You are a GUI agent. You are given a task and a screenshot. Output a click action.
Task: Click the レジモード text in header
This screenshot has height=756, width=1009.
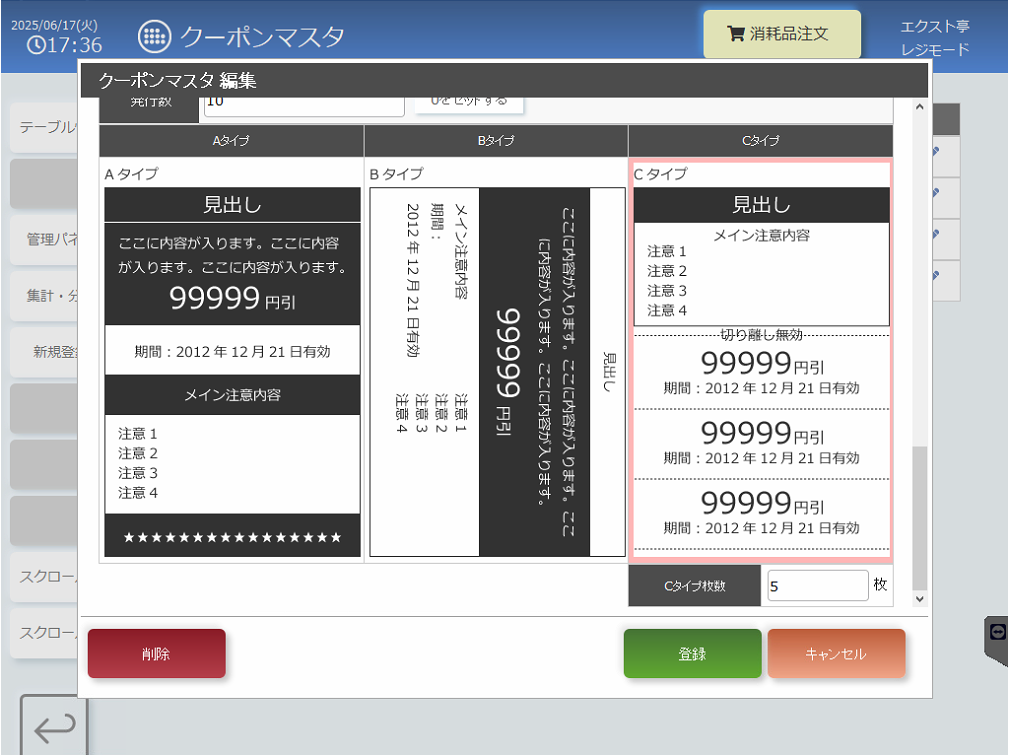tap(934, 50)
